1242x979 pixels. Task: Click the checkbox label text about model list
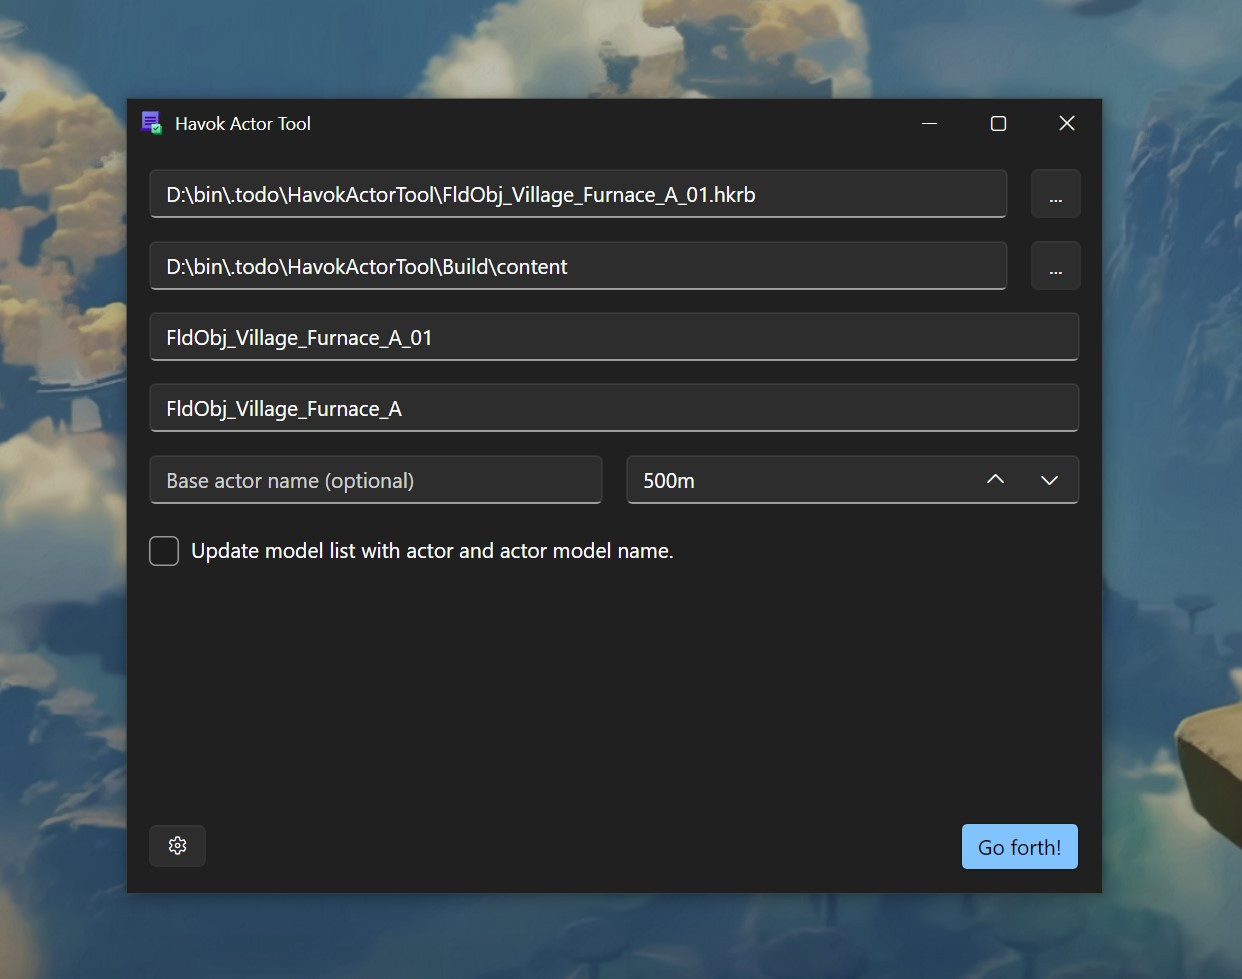coord(432,550)
